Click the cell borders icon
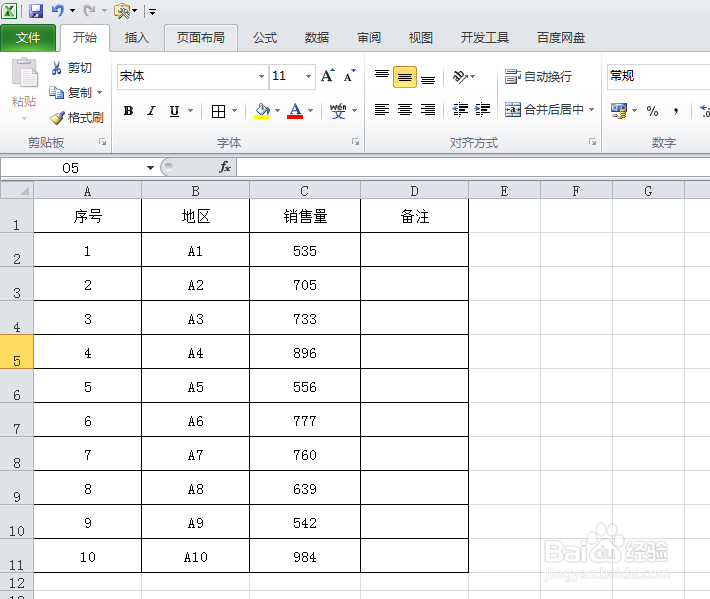Screen dimensions: 710x599 (218, 111)
